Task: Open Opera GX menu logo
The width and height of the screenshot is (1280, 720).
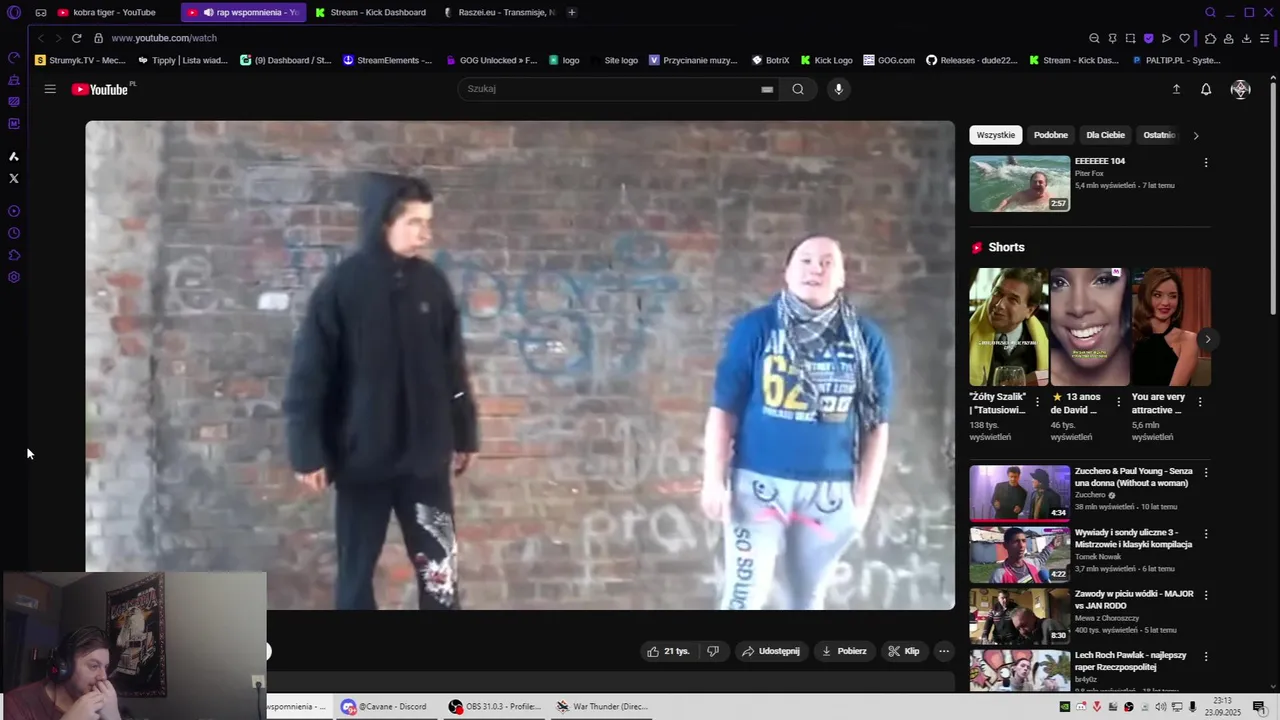Action: click(14, 12)
